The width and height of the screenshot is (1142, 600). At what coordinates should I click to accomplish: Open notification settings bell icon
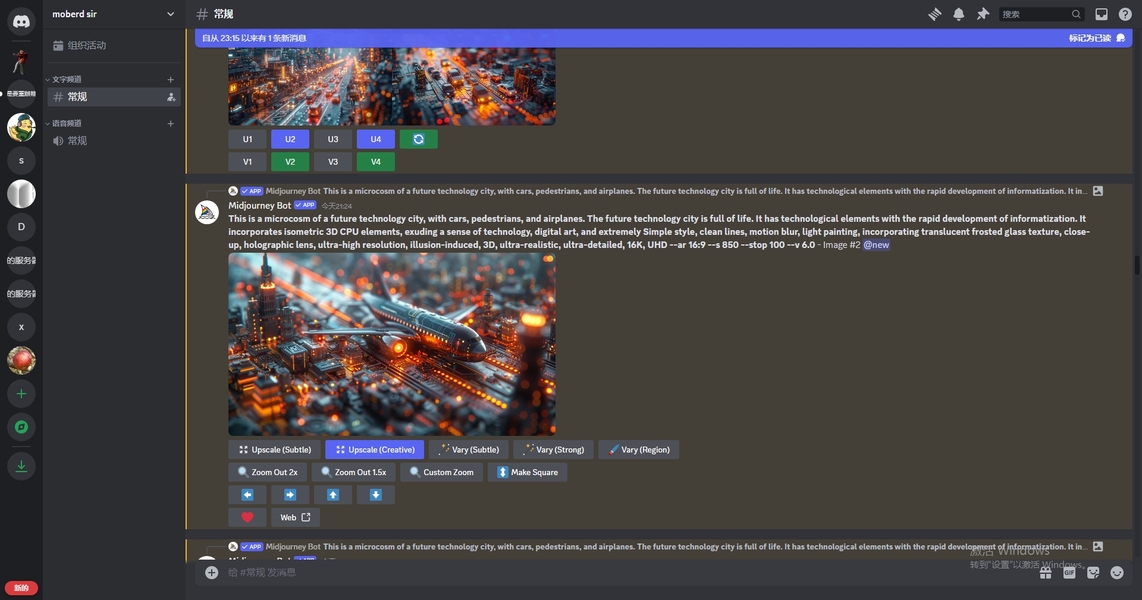(958, 14)
